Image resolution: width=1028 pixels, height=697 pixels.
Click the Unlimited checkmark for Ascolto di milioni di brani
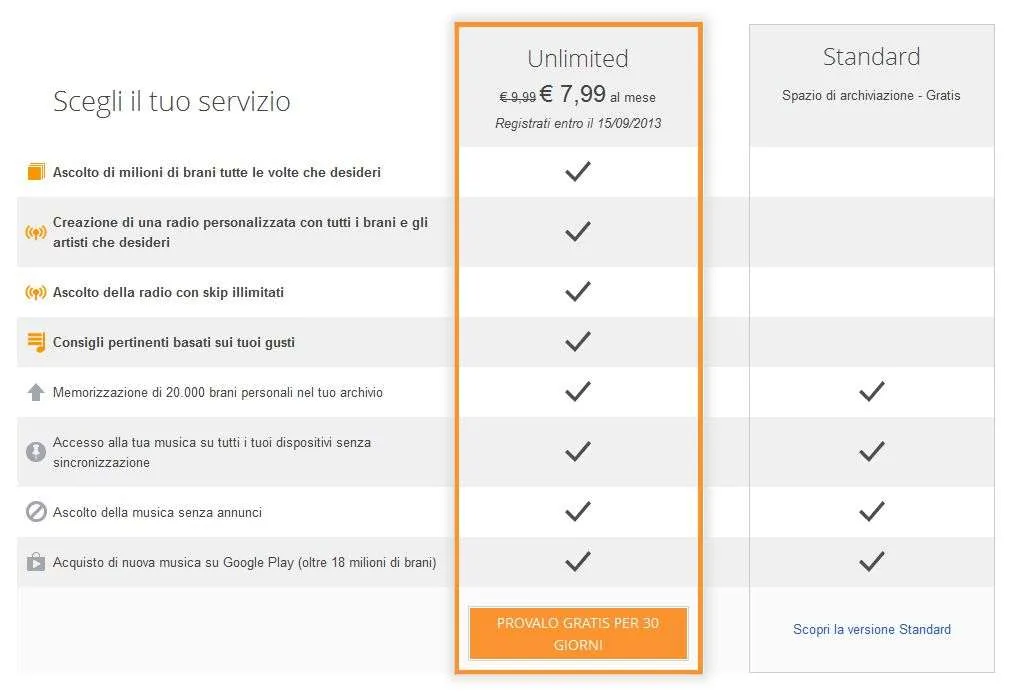click(578, 171)
